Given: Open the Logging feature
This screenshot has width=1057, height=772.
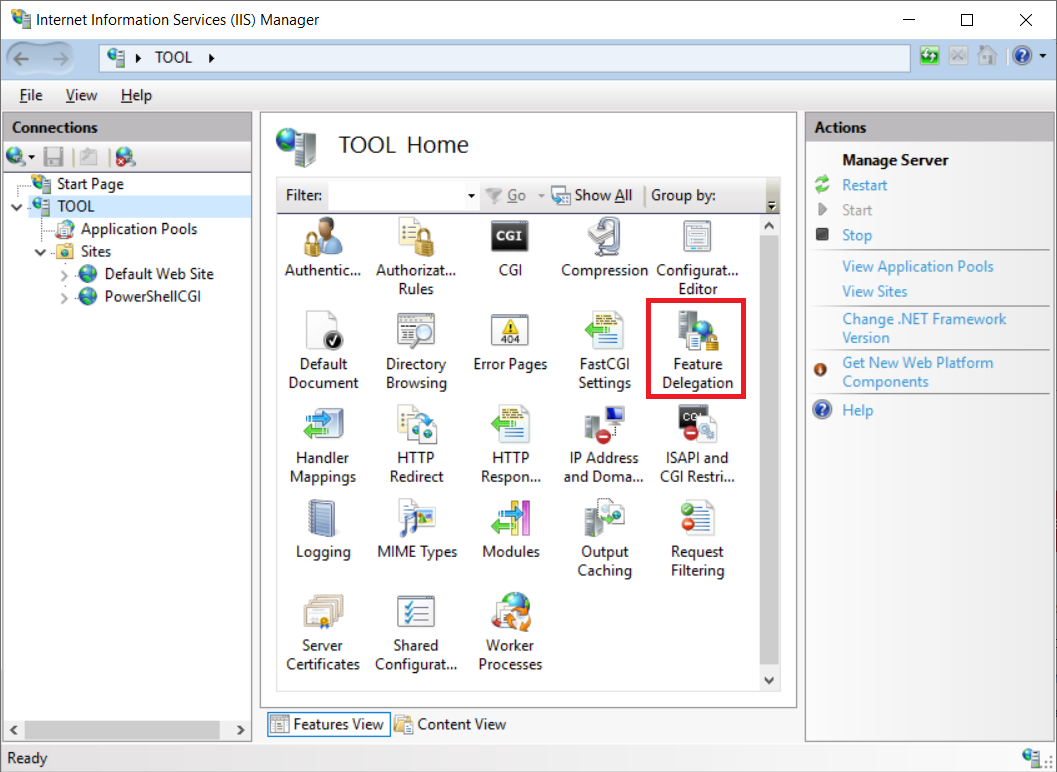Looking at the screenshot, I should 323,529.
